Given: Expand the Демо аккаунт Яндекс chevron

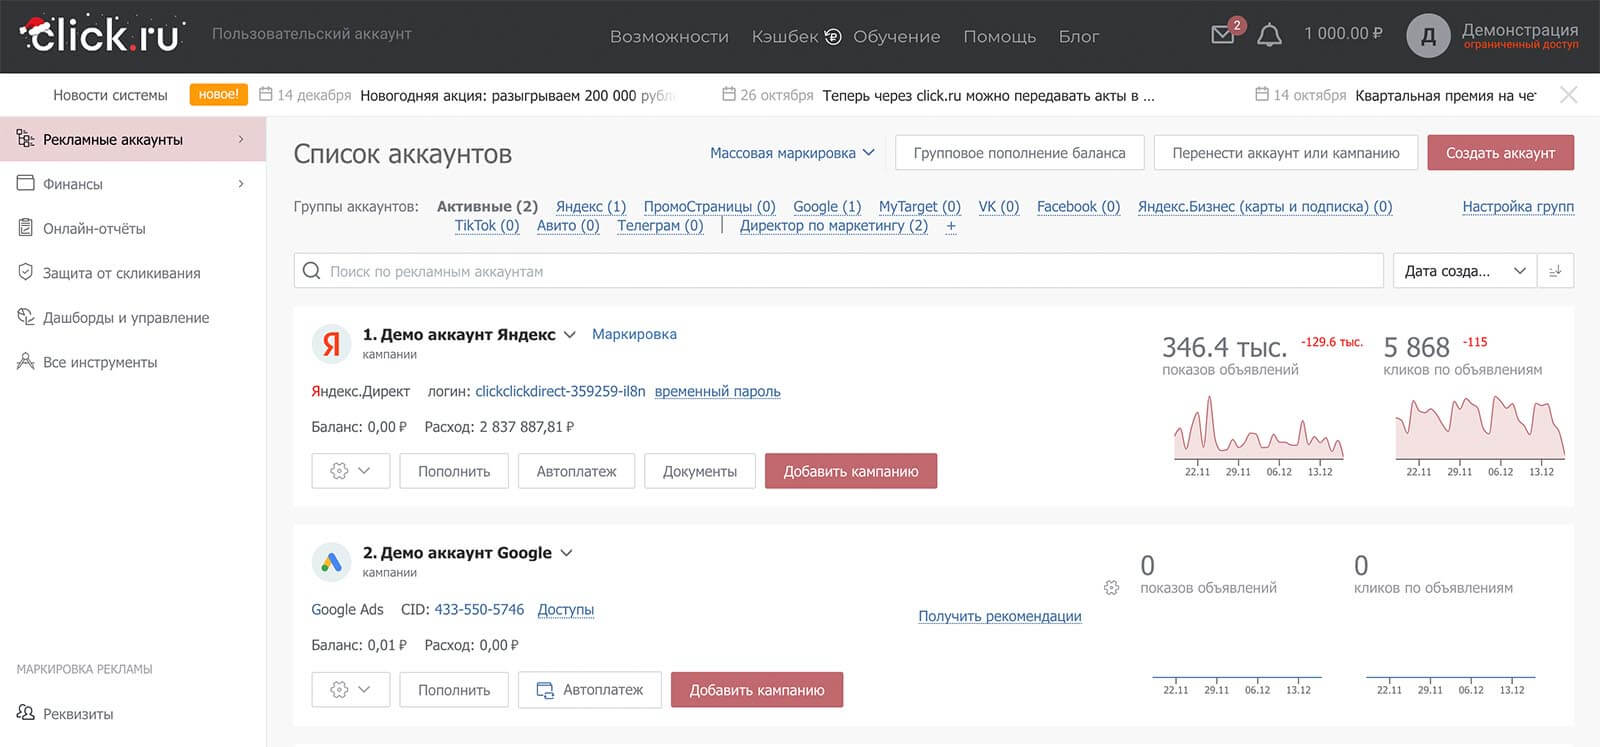Looking at the screenshot, I should tap(569, 335).
